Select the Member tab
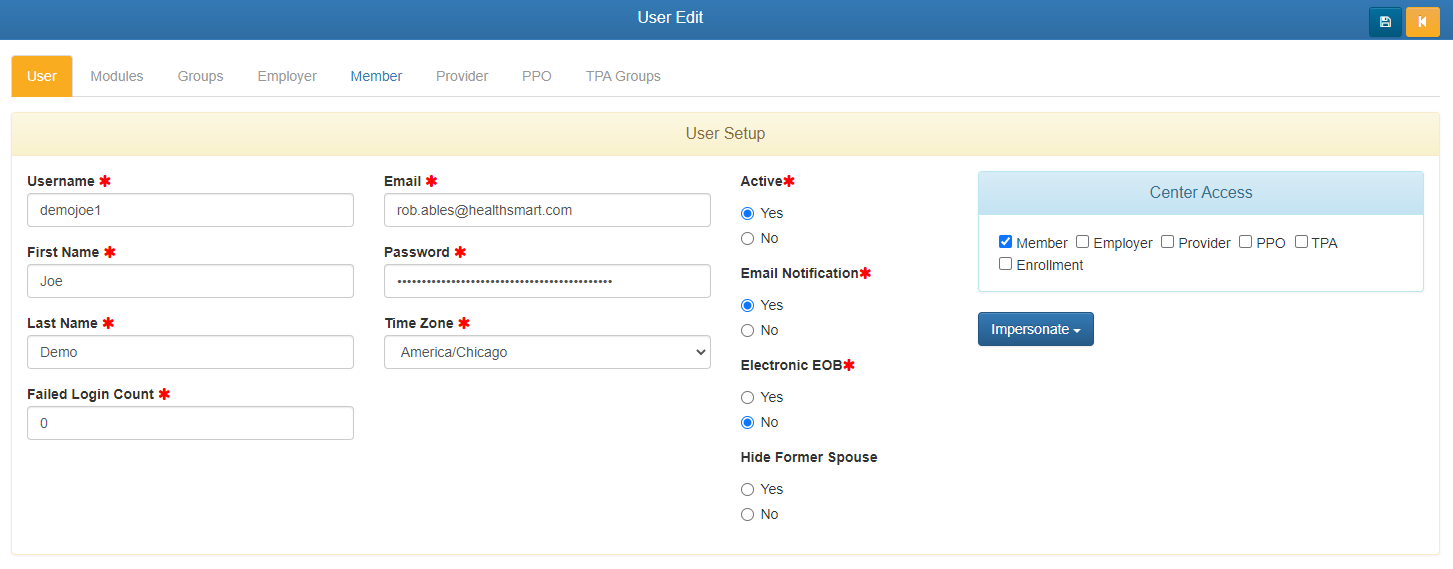The image size is (1453, 569). click(376, 76)
